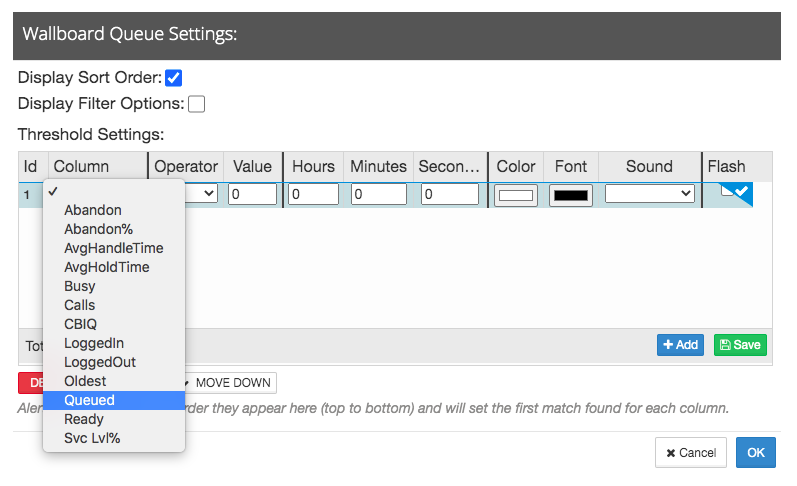Click the Hours column header
This screenshot has width=797, height=486.
[x=313, y=166]
